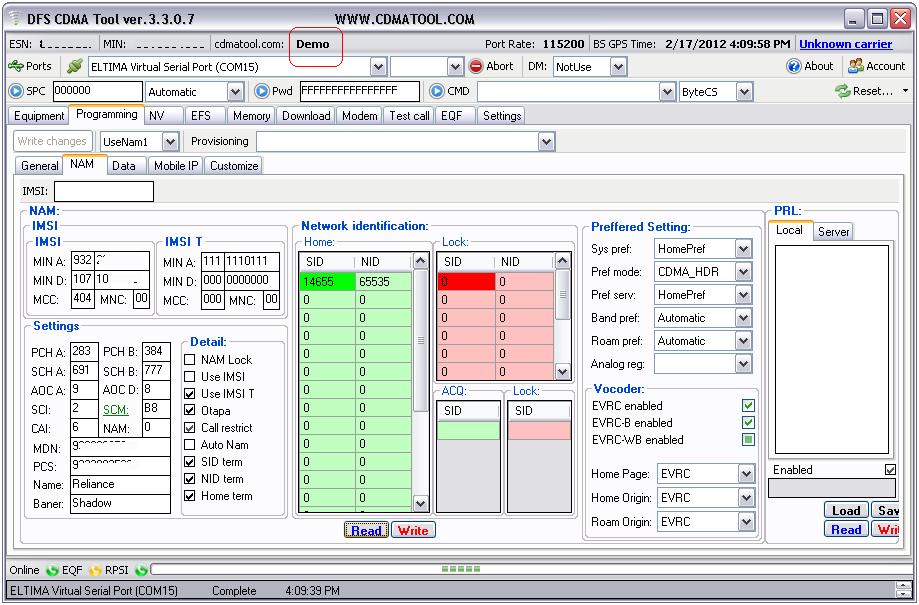Toggle the NID term checkbox
This screenshot has width=919, height=605.
click(190, 478)
